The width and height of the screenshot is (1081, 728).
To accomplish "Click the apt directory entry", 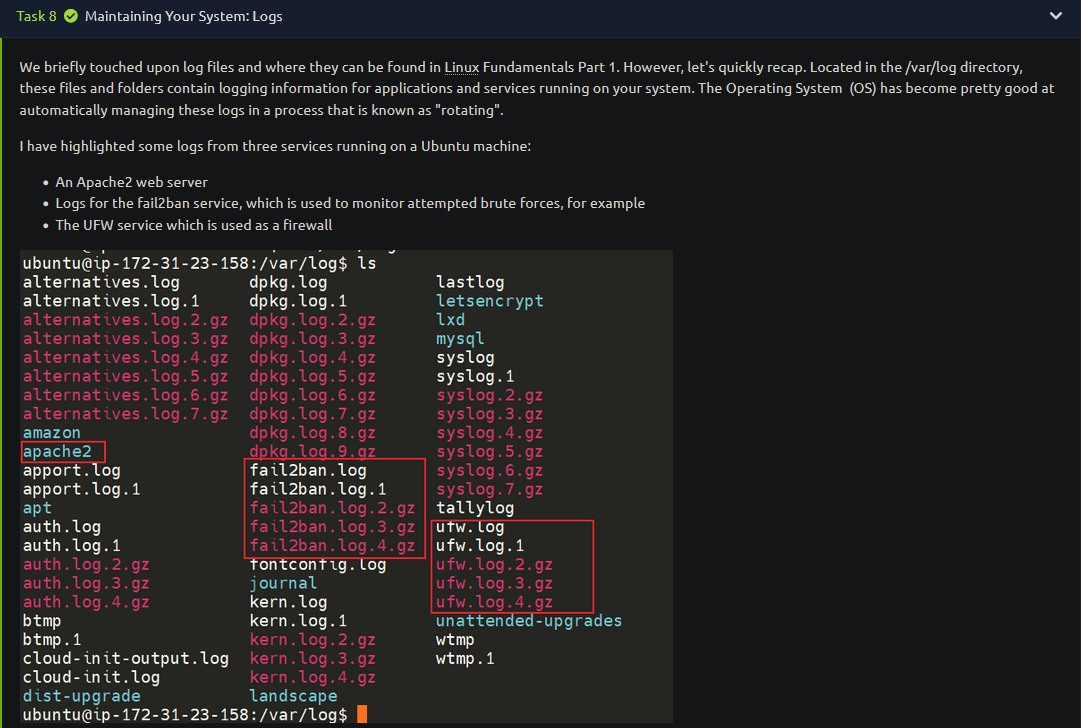I will click(37, 508).
